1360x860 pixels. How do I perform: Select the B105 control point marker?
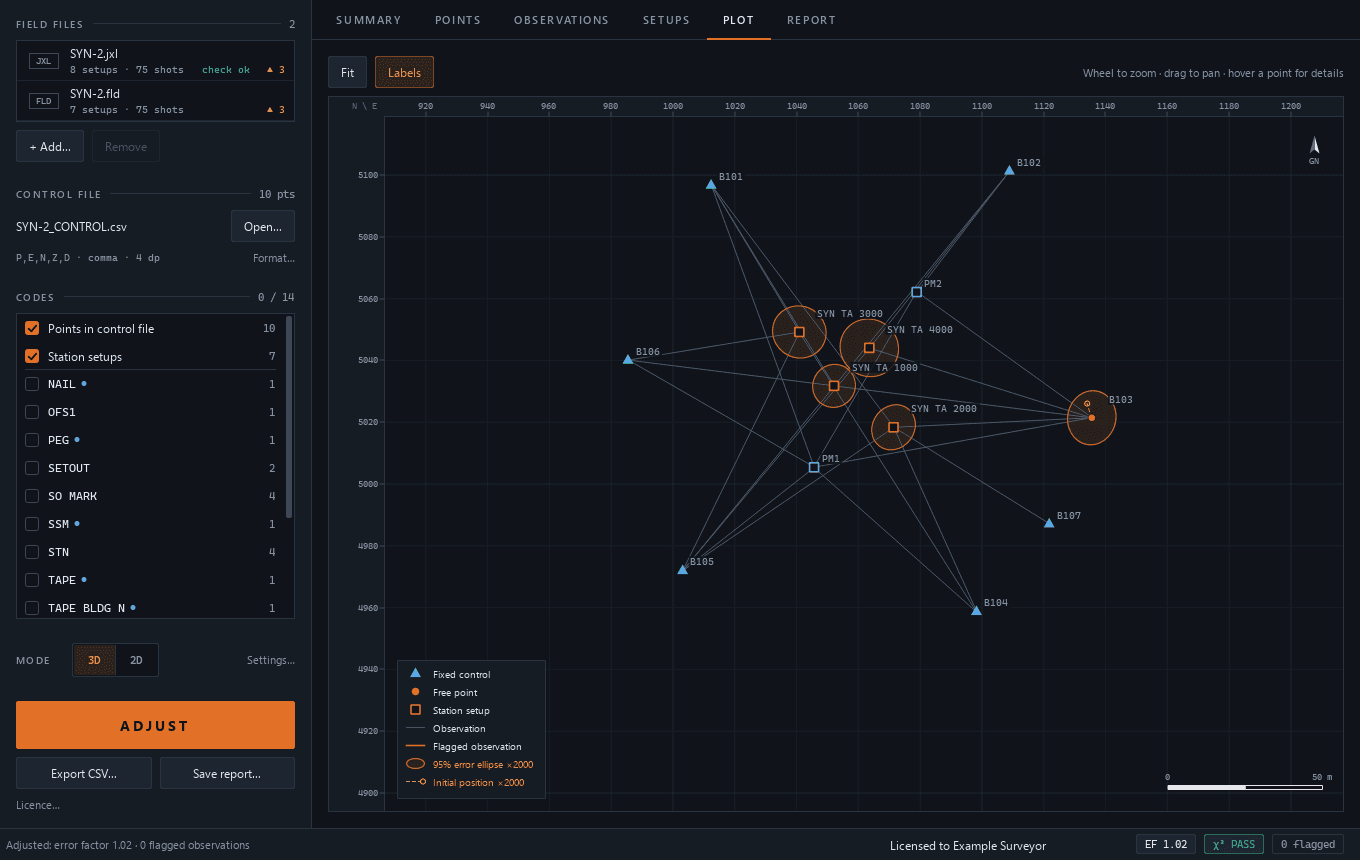[683, 569]
